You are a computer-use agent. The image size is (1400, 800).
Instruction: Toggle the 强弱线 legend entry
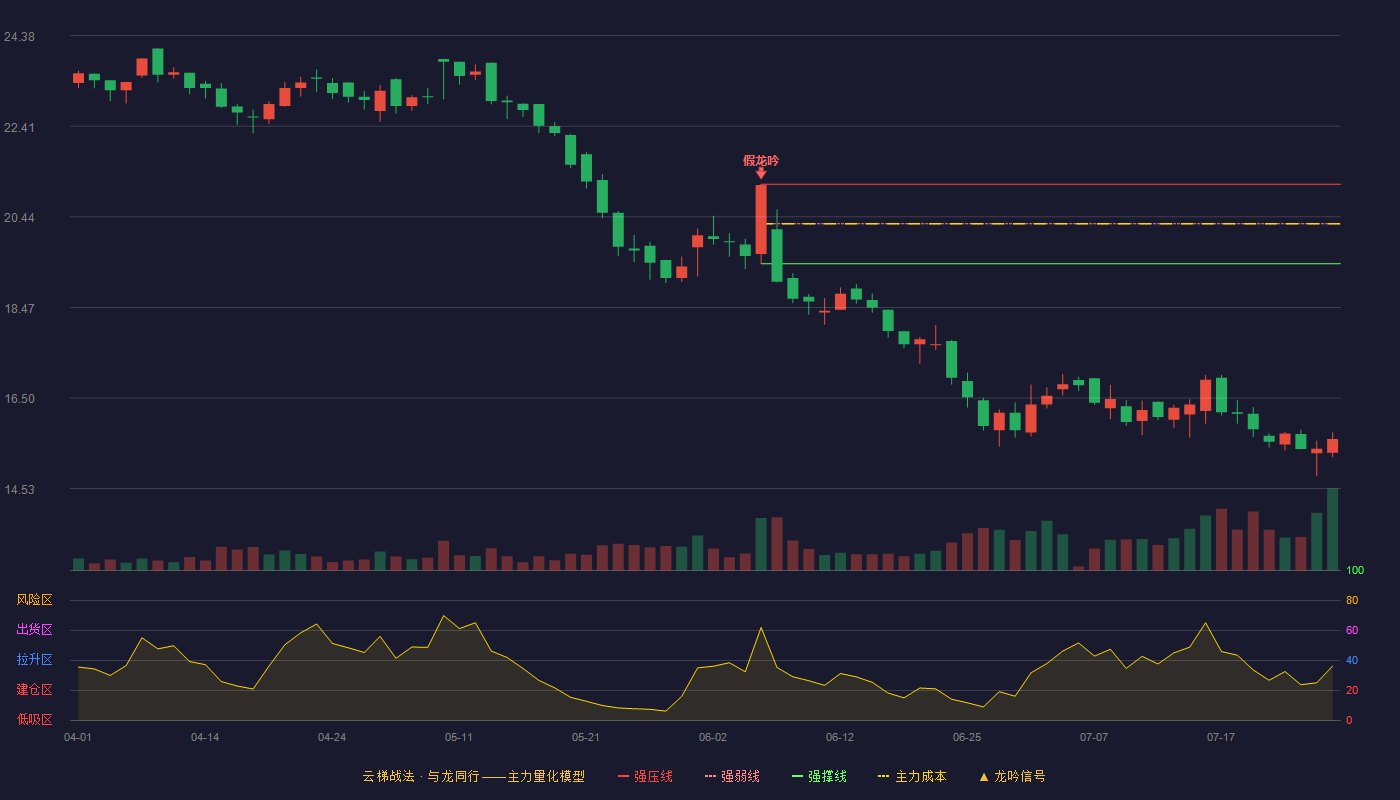pyautogui.click(x=732, y=776)
